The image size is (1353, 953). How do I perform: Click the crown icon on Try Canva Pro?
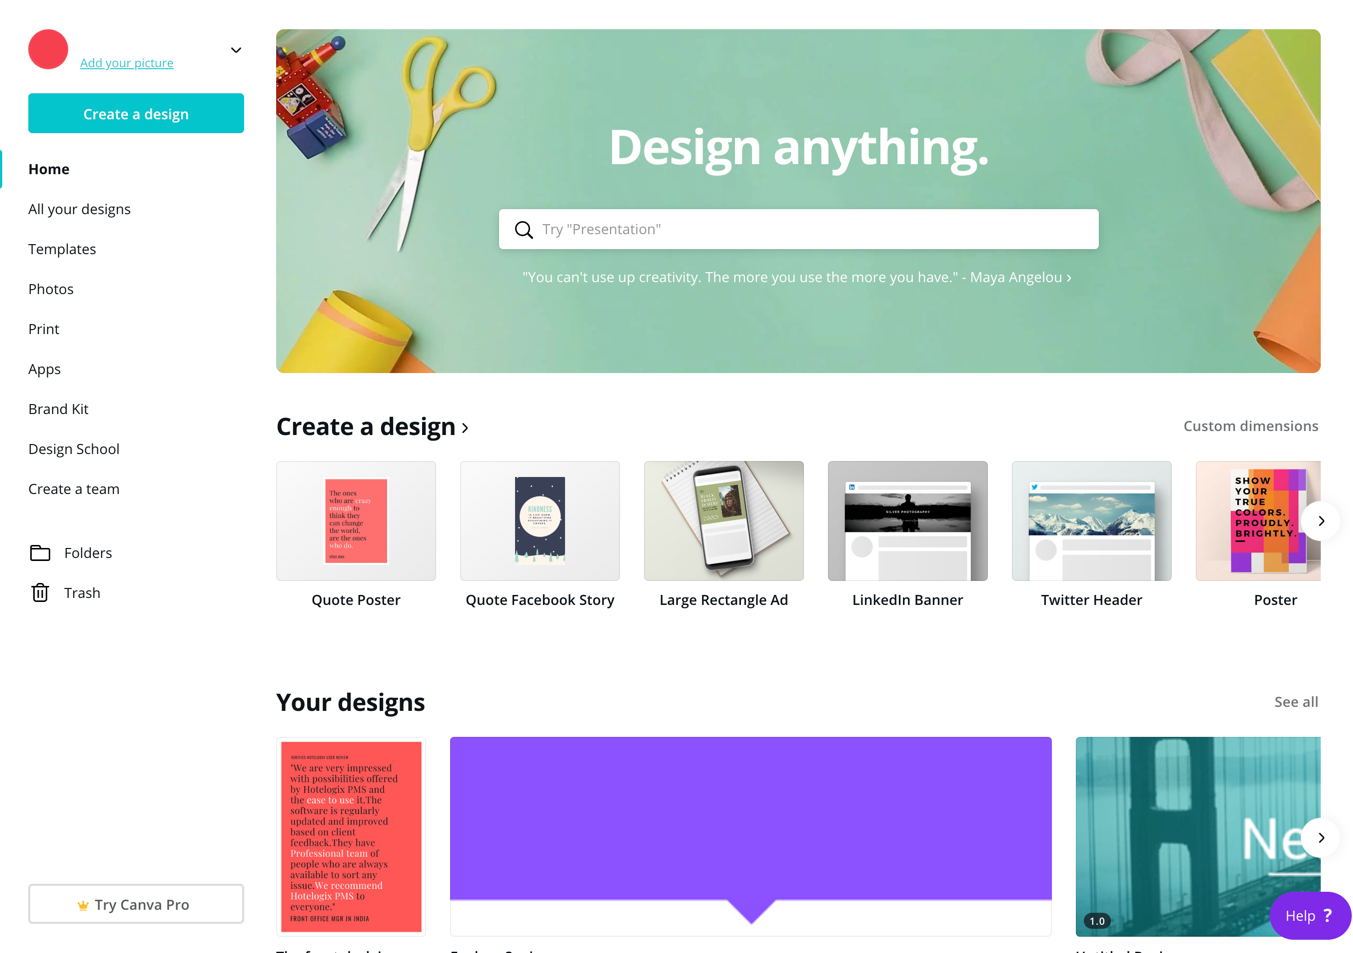point(83,905)
